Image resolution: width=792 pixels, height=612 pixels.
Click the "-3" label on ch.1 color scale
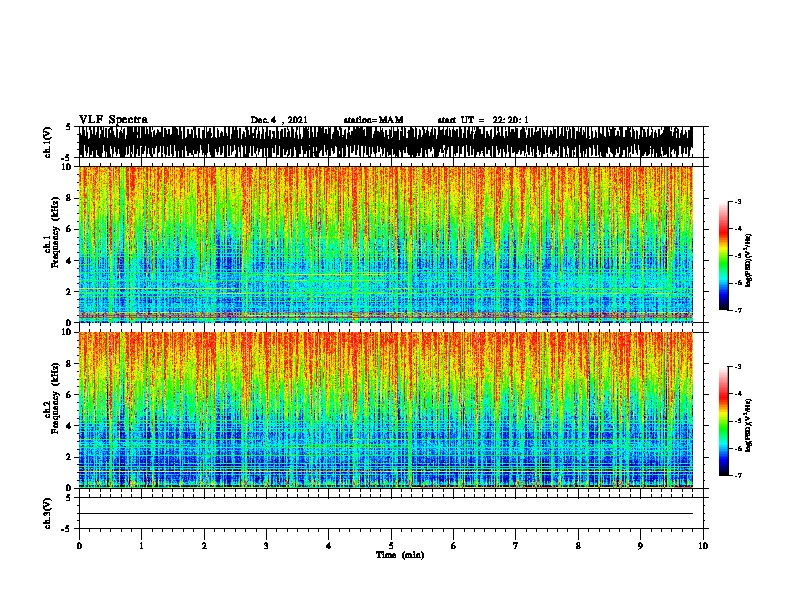point(738,201)
